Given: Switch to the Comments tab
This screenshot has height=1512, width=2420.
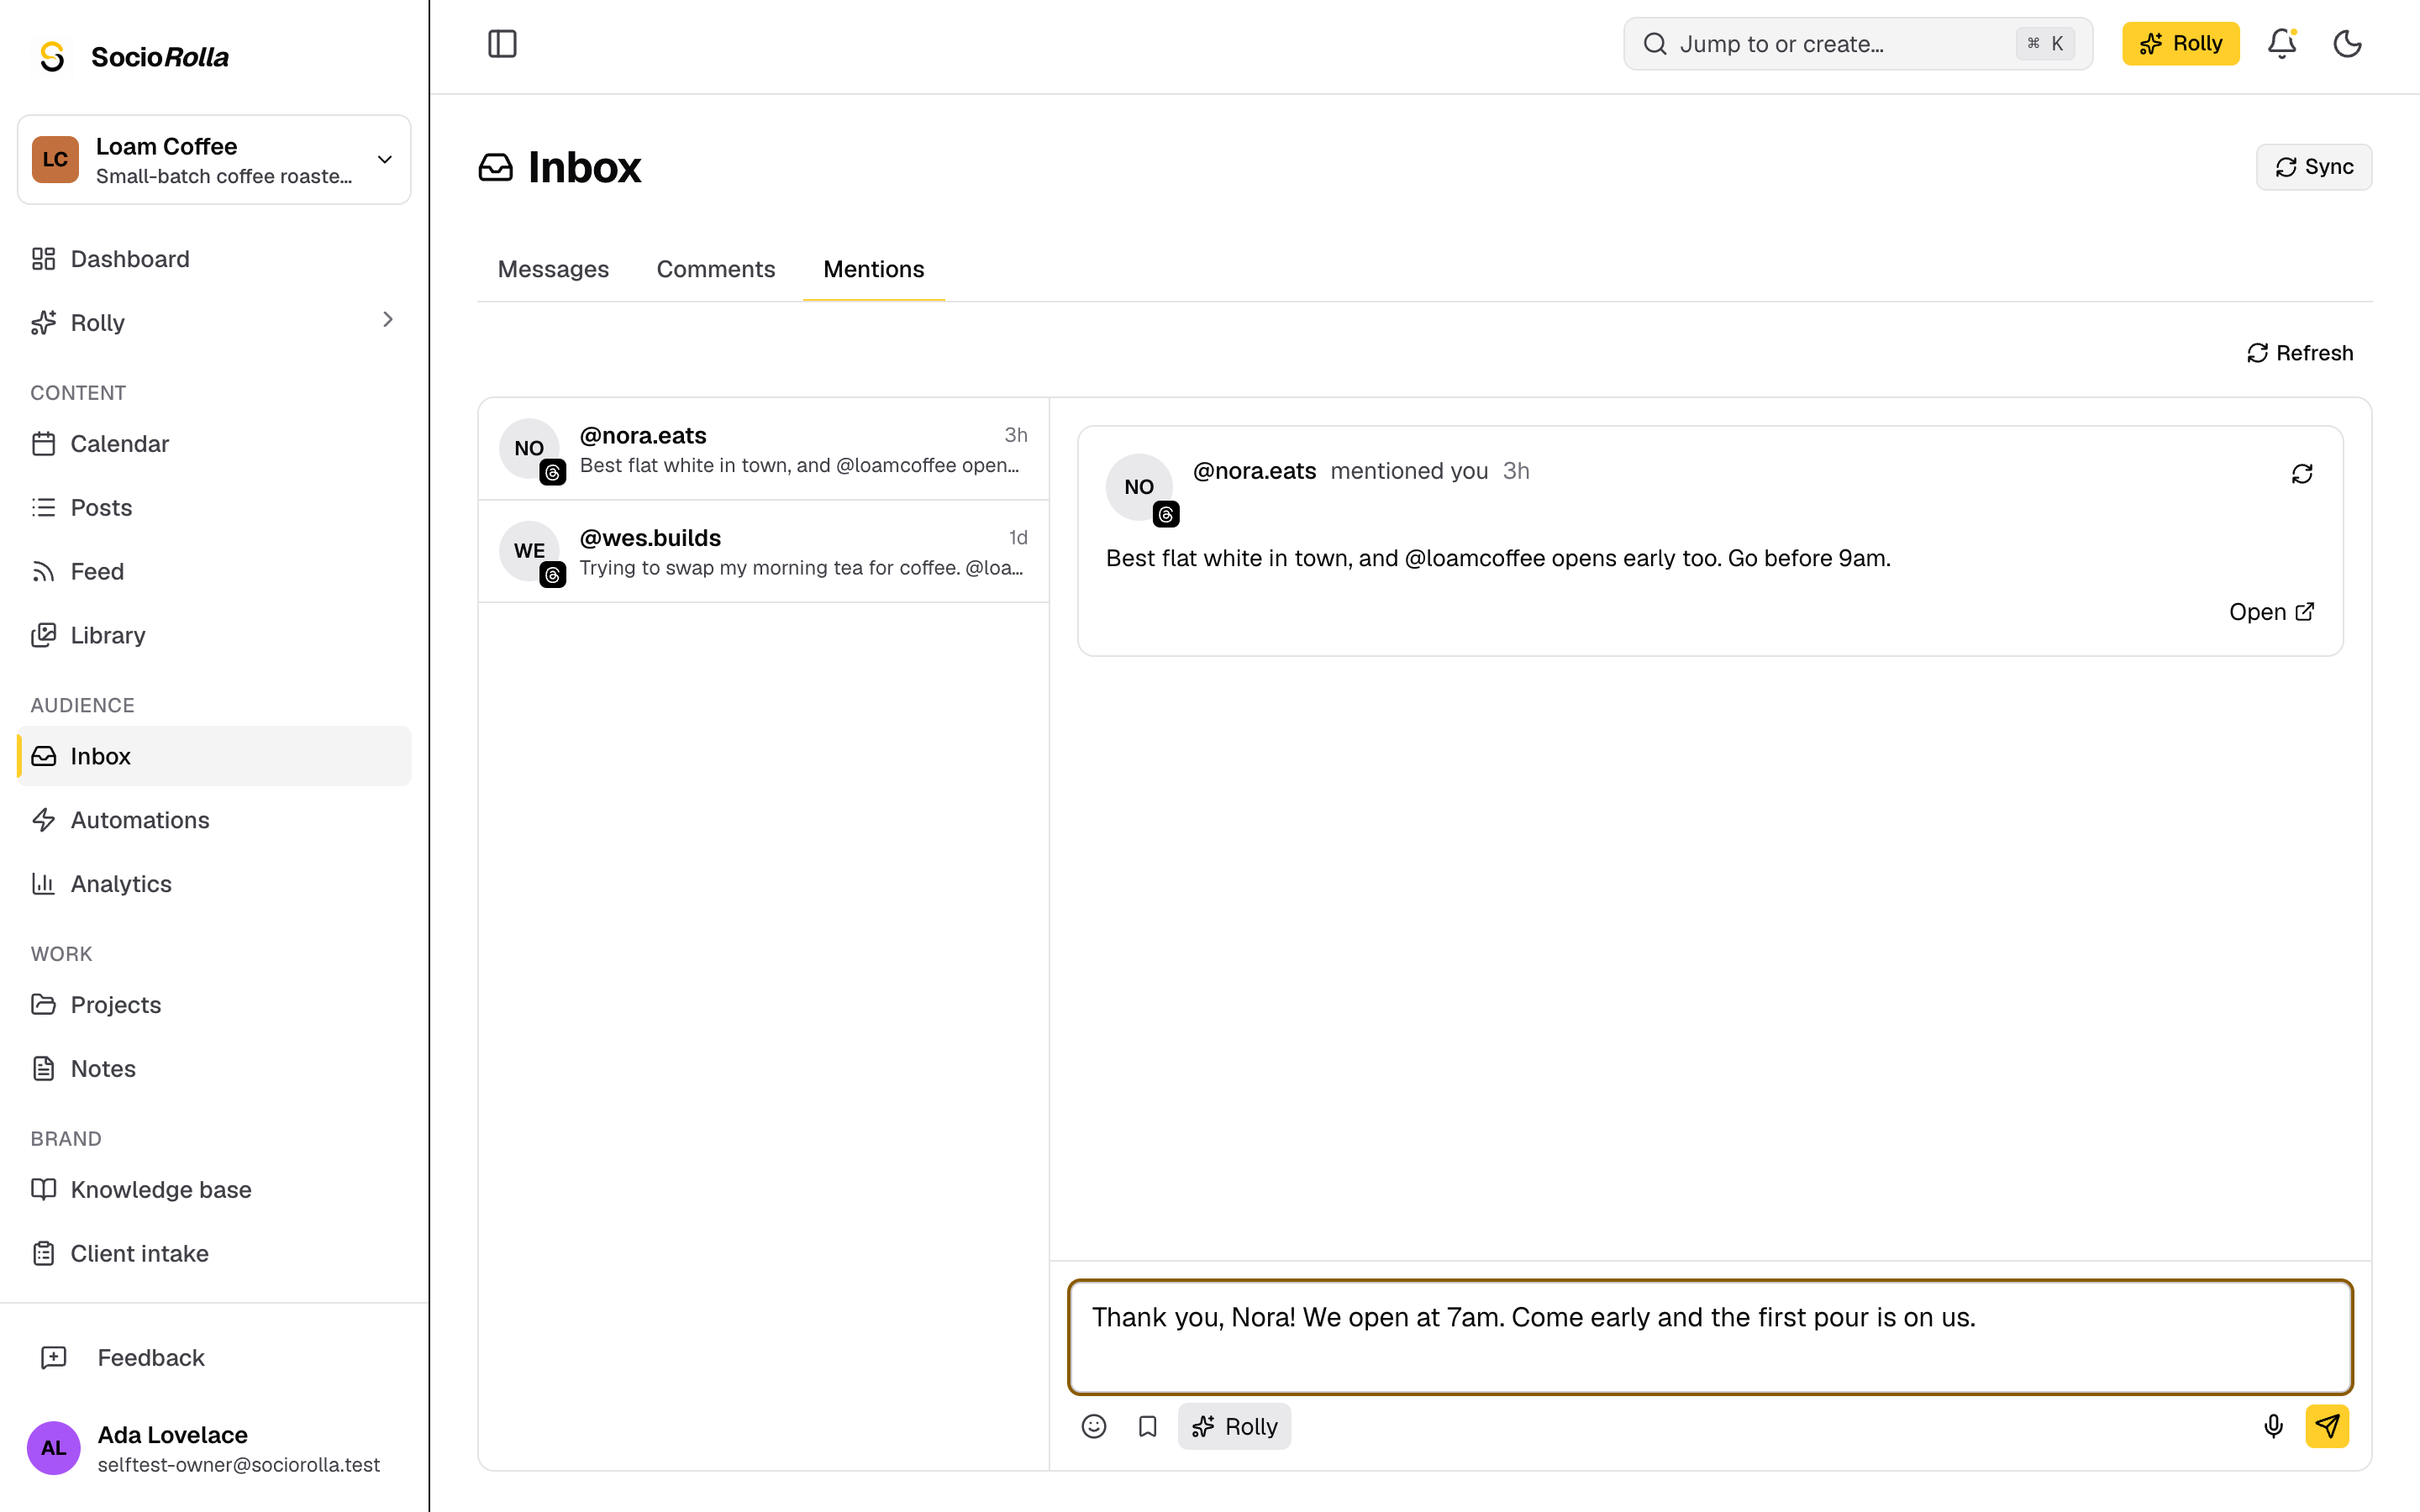Looking at the screenshot, I should point(716,269).
